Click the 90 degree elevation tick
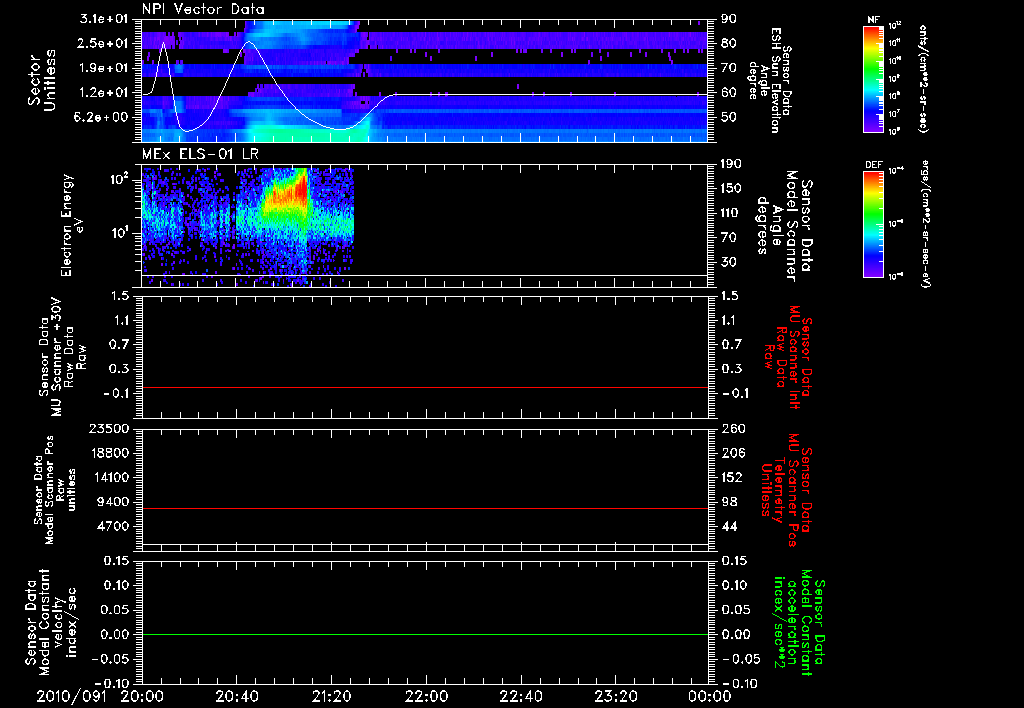Screen dimensions: 1024x708 click(729, 19)
